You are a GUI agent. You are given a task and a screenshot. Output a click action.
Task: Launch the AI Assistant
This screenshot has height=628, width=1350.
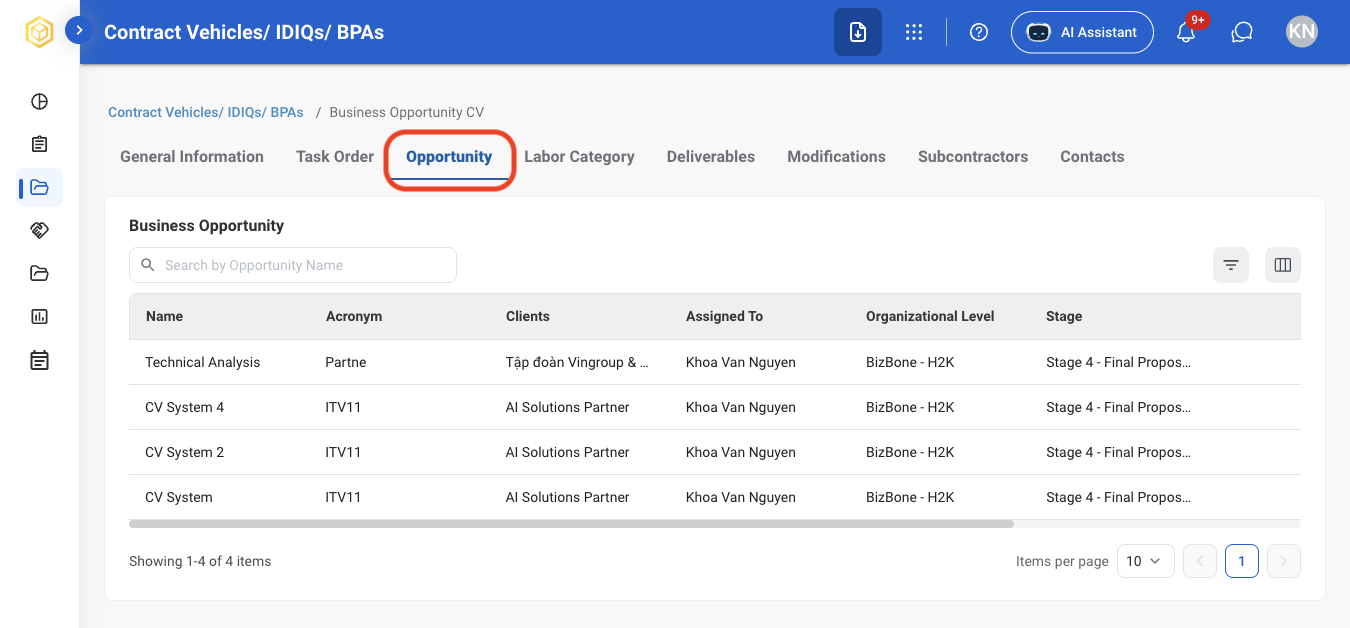click(x=1082, y=32)
